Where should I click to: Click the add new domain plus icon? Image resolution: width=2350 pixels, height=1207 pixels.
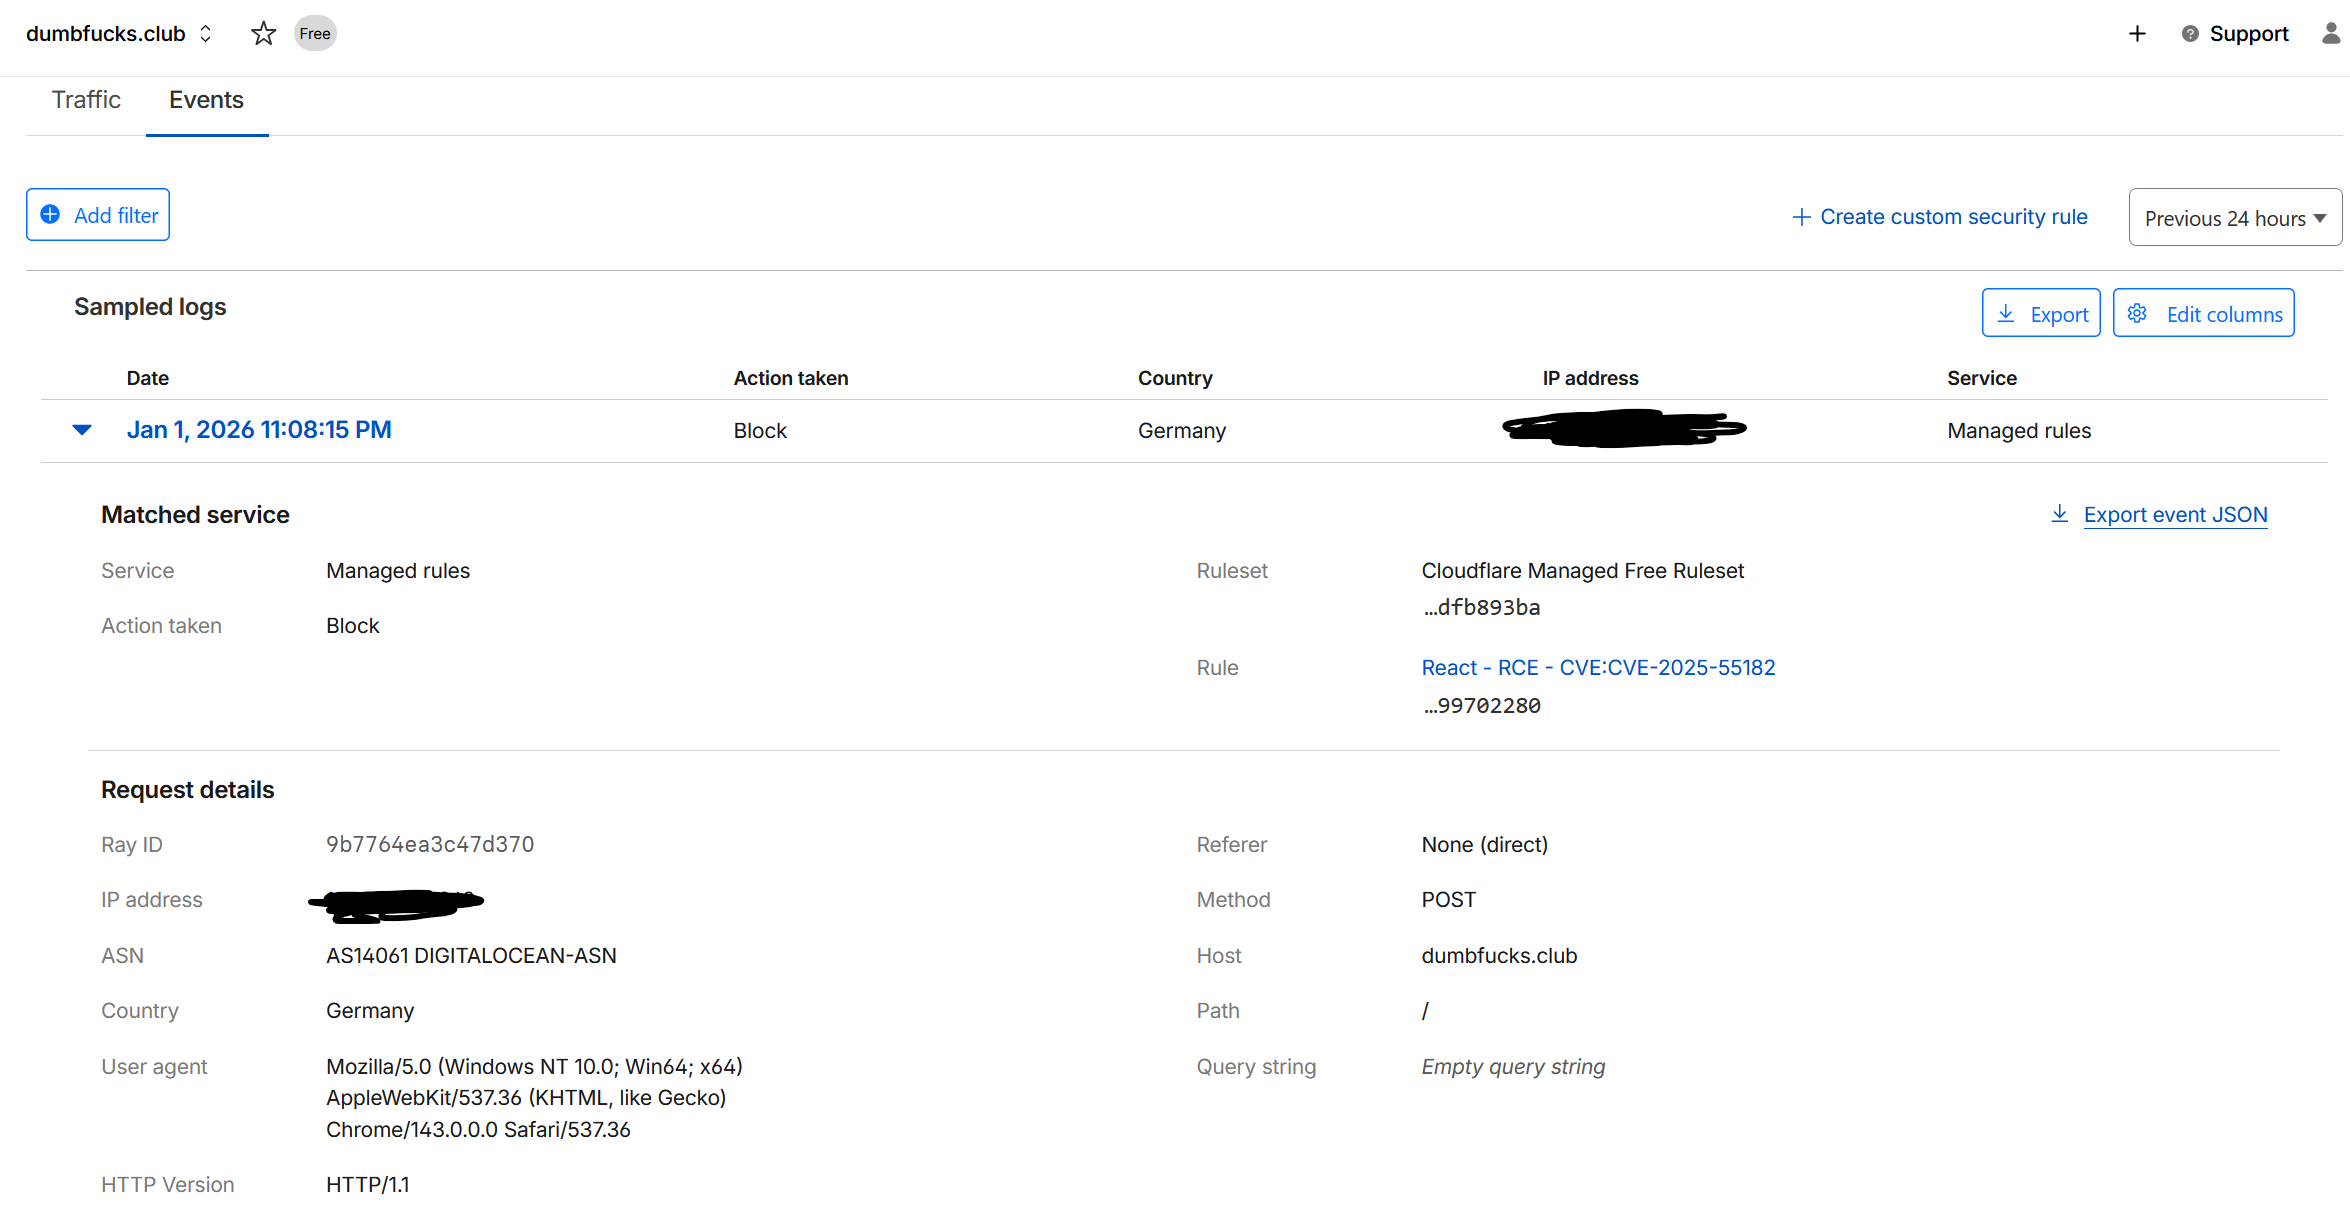click(2137, 33)
